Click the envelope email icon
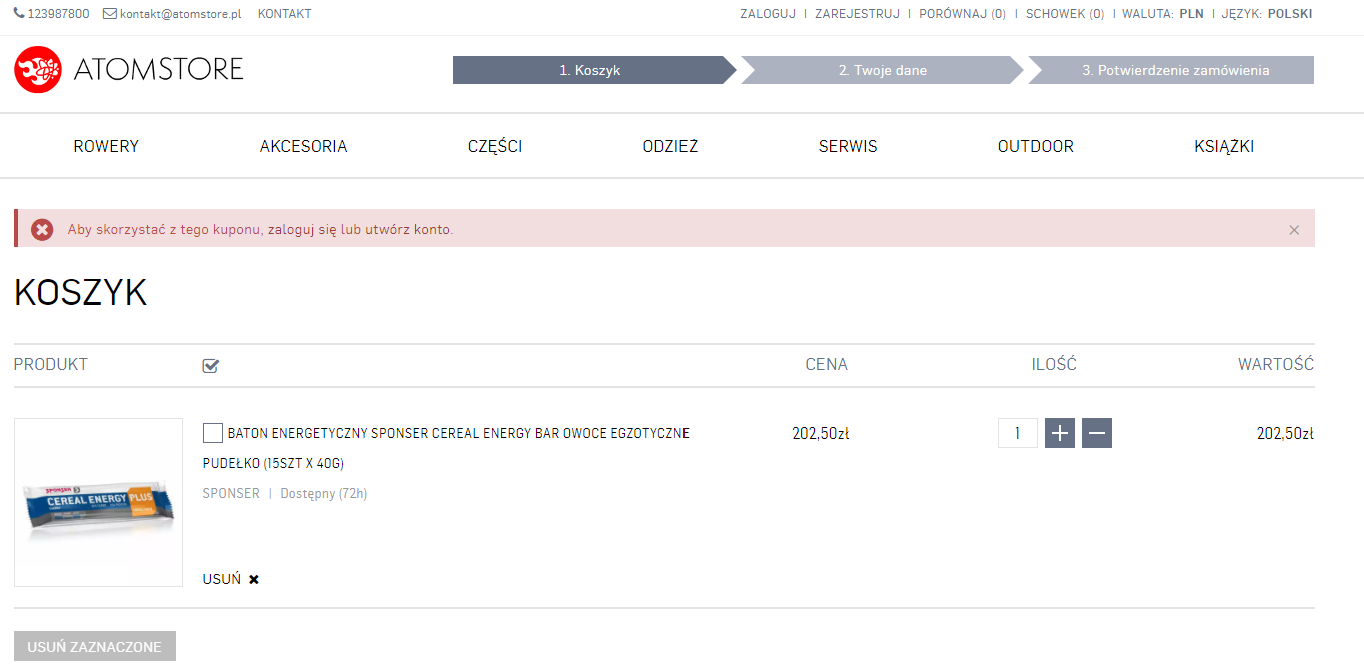Screen dimensions: 1364x672 [110, 14]
